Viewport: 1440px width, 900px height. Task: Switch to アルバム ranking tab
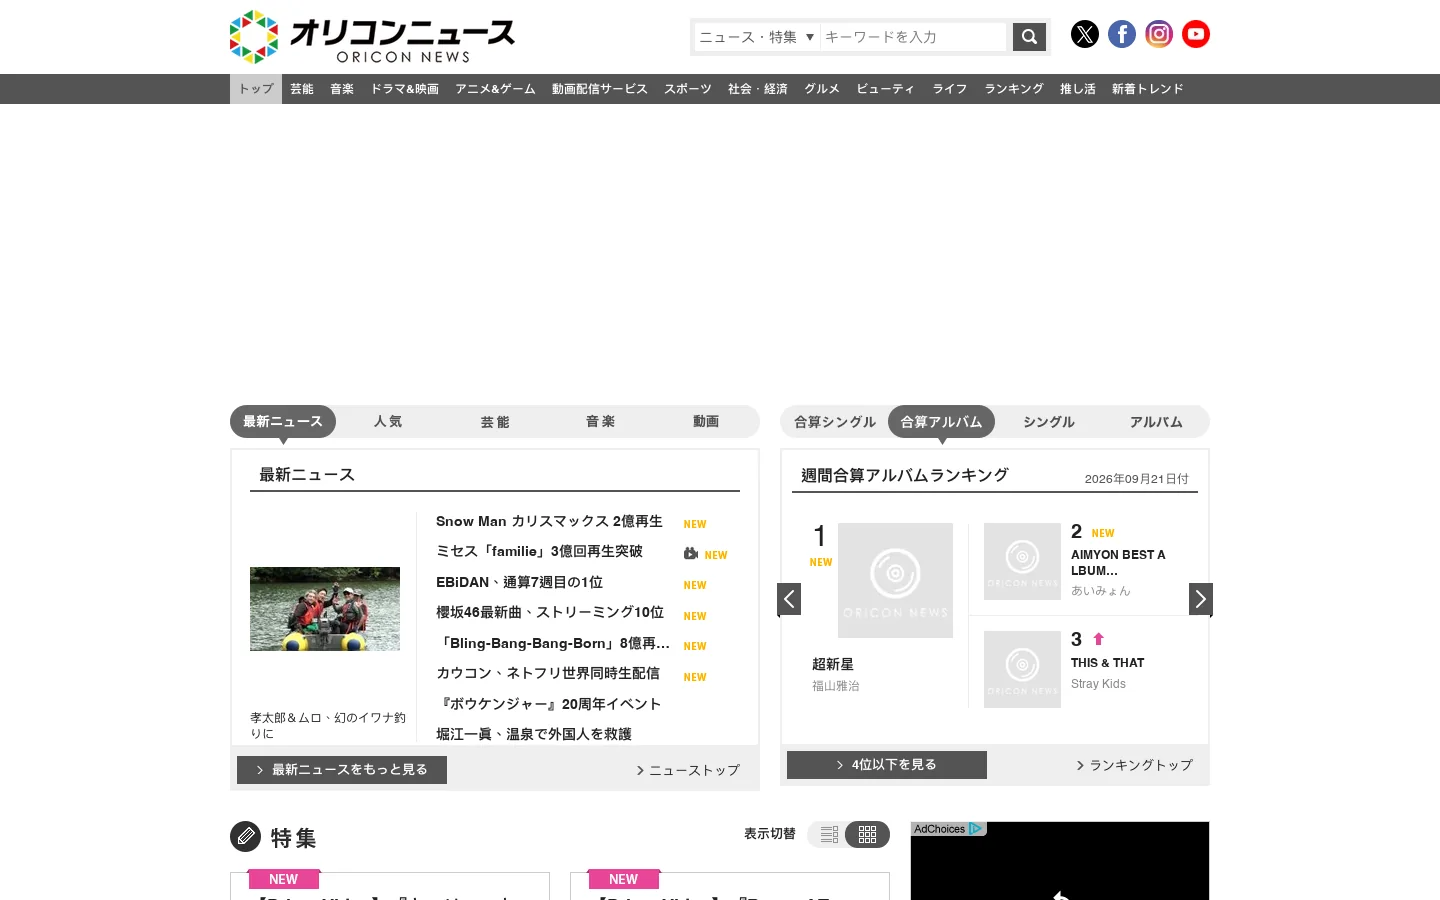1156,421
